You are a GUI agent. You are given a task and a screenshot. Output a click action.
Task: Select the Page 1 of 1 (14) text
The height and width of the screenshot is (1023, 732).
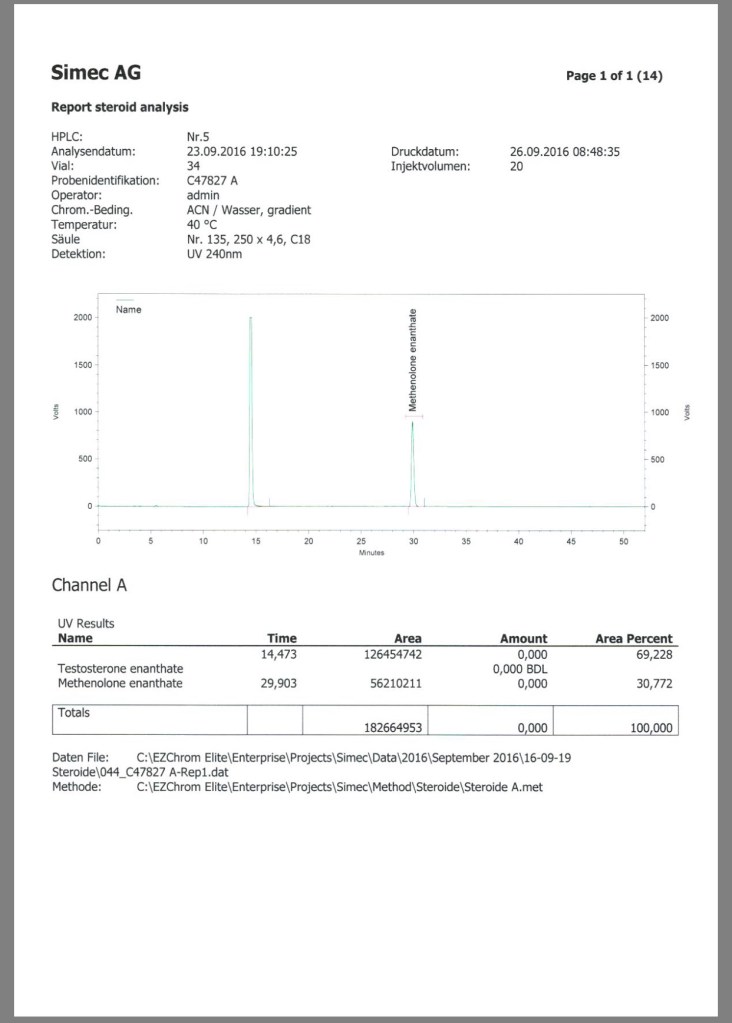point(614,76)
